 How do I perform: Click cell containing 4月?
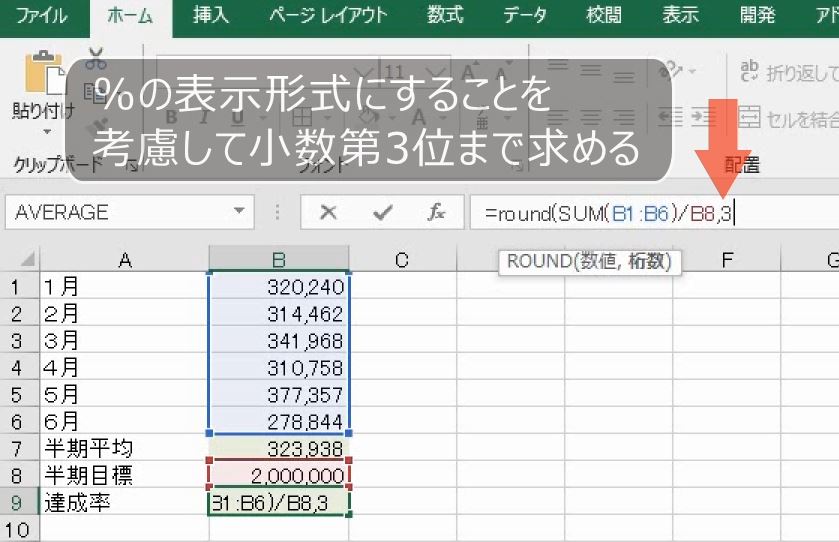124,368
